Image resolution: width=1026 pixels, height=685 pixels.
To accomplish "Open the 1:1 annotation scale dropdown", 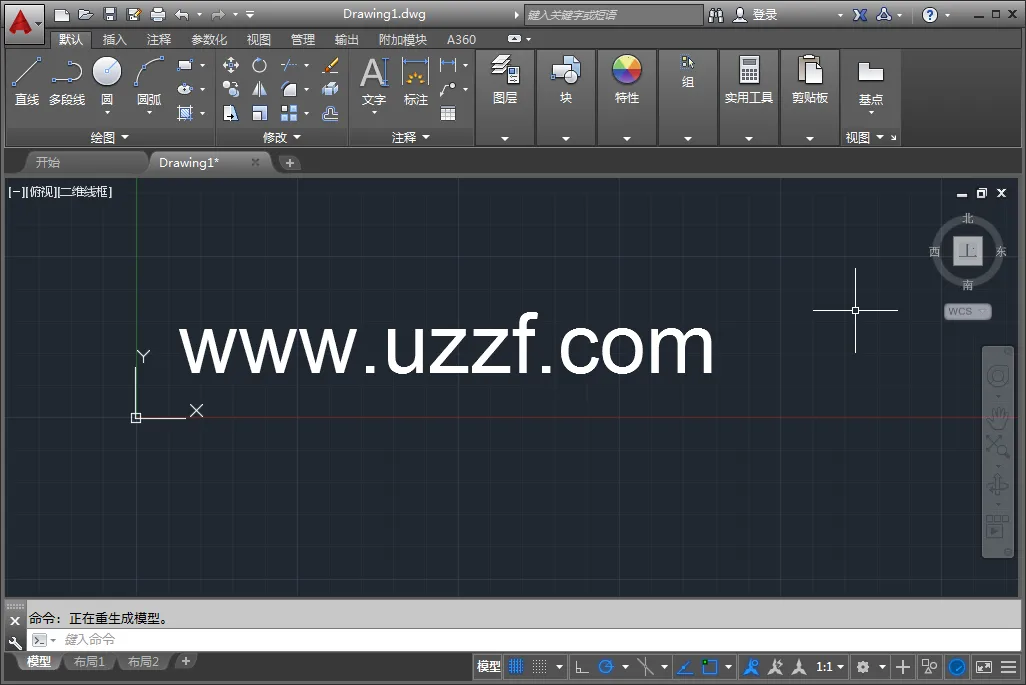I will (830, 667).
